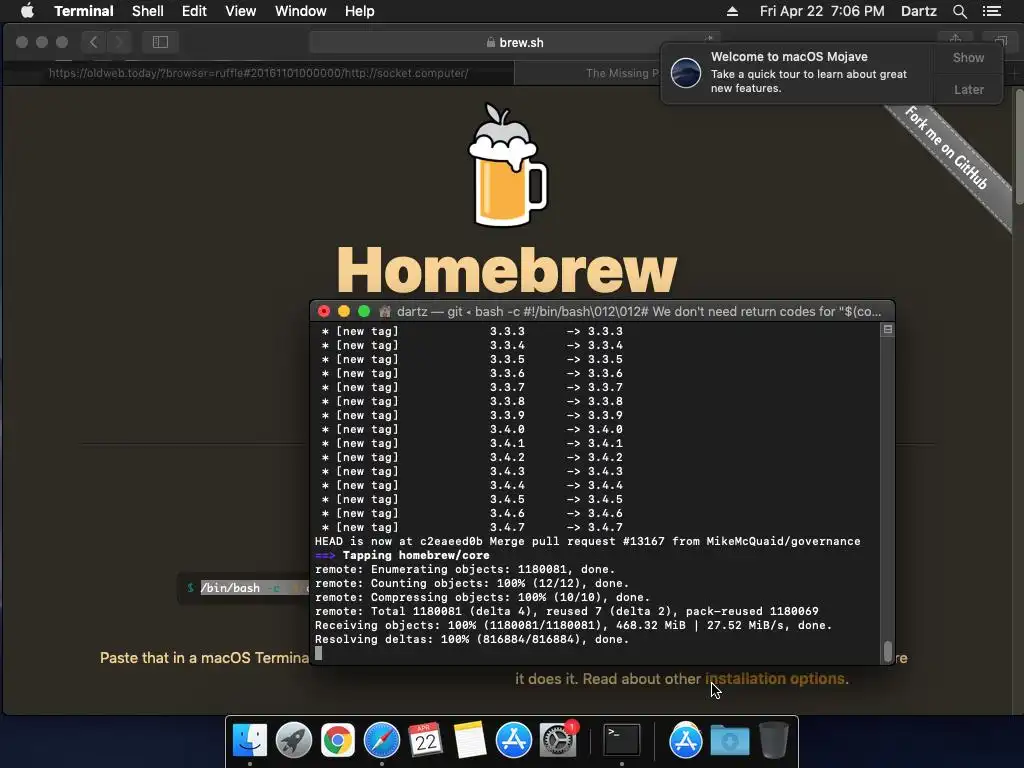Viewport: 1024px width, 768px height.
Task: Click the Terminal window title bar text
Action: pos(639,312)
